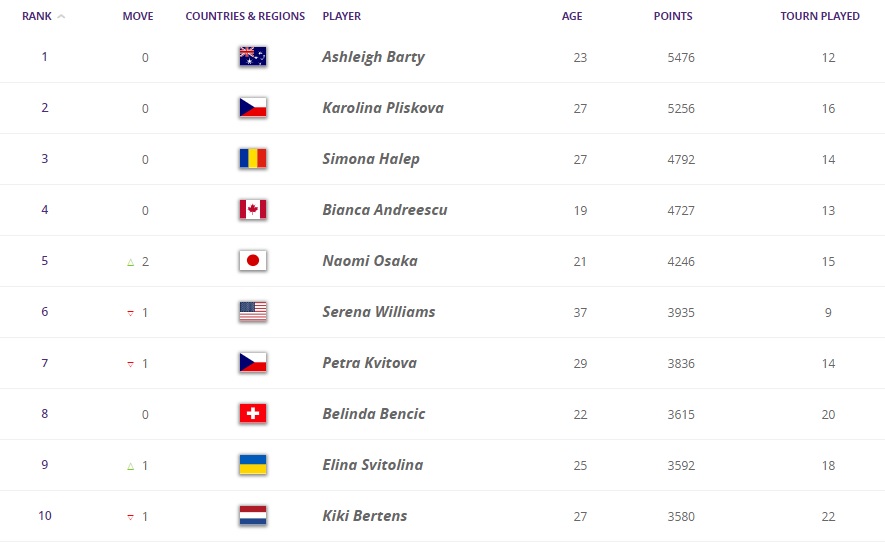
Task: Open Ashleigh Barty's player profile
Action: pos(373,57)
